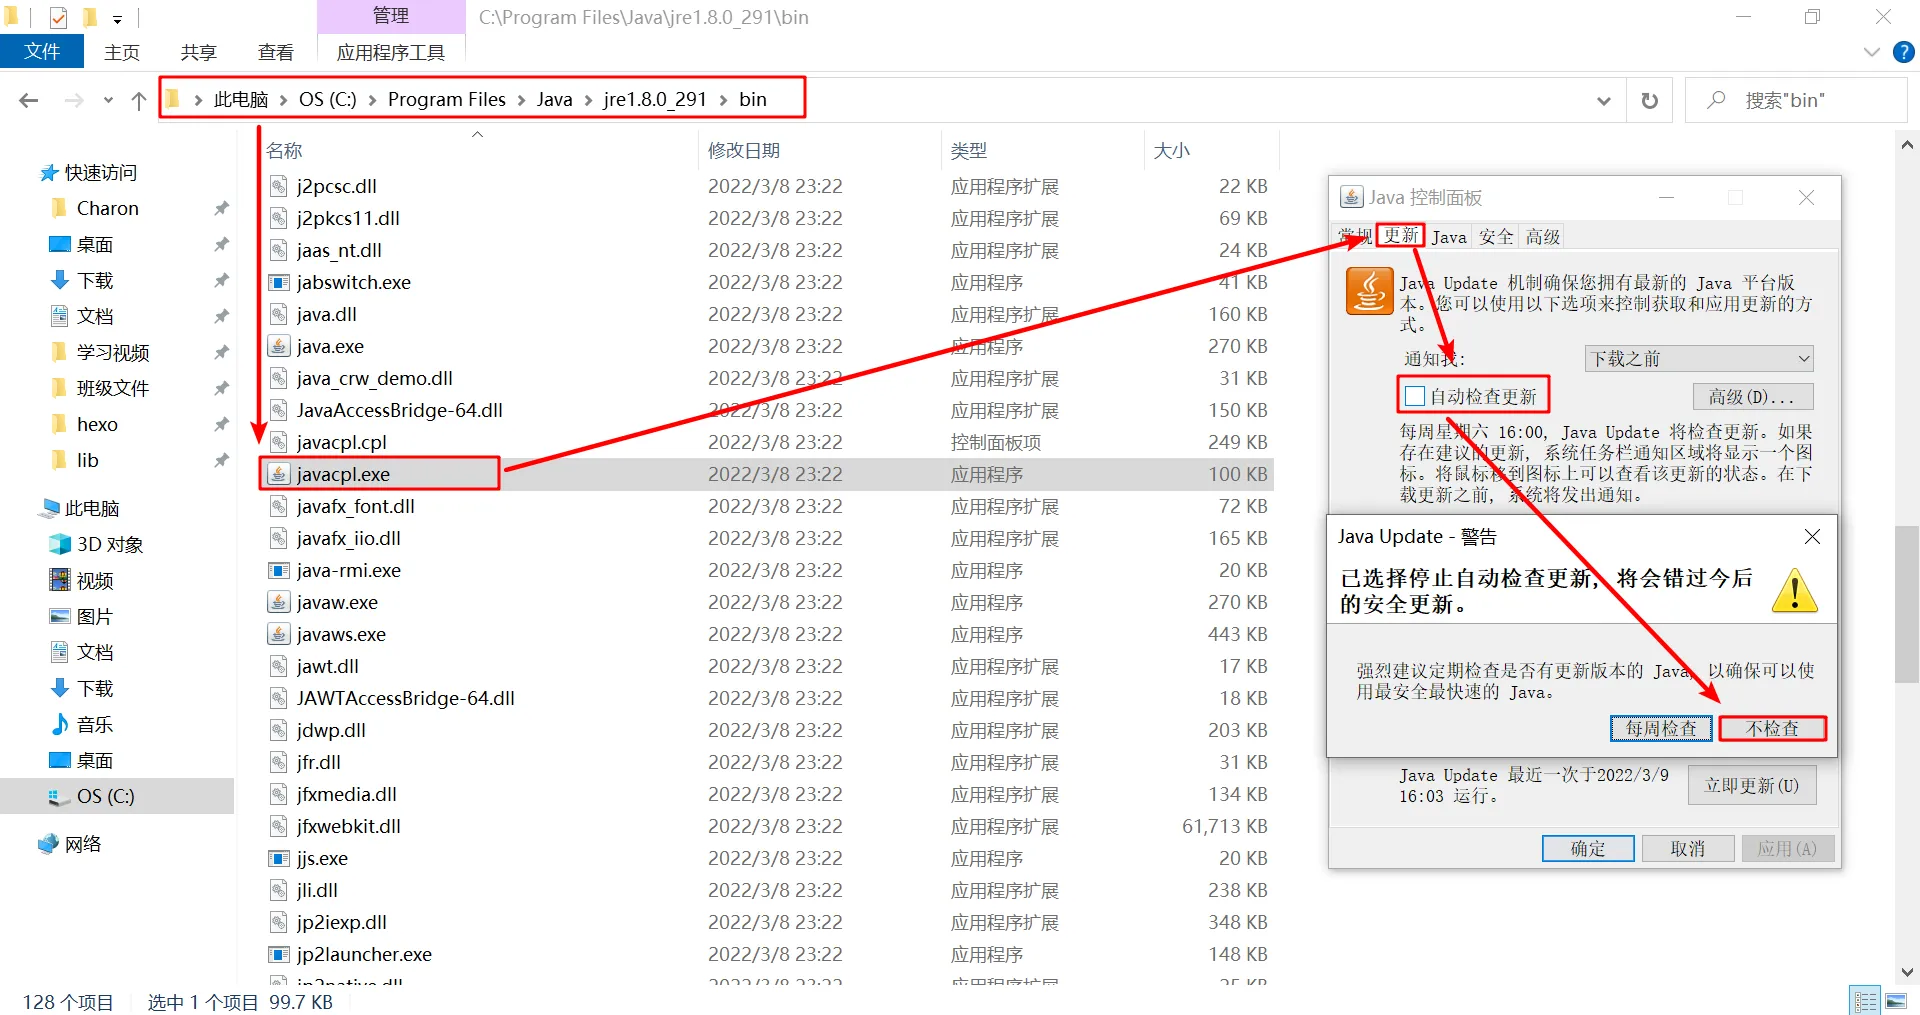Screen dimensions: 1920x1015
Task: Click the jp2launcher.exe file icon
Action: pyautogui.click(x=279, y=954)
